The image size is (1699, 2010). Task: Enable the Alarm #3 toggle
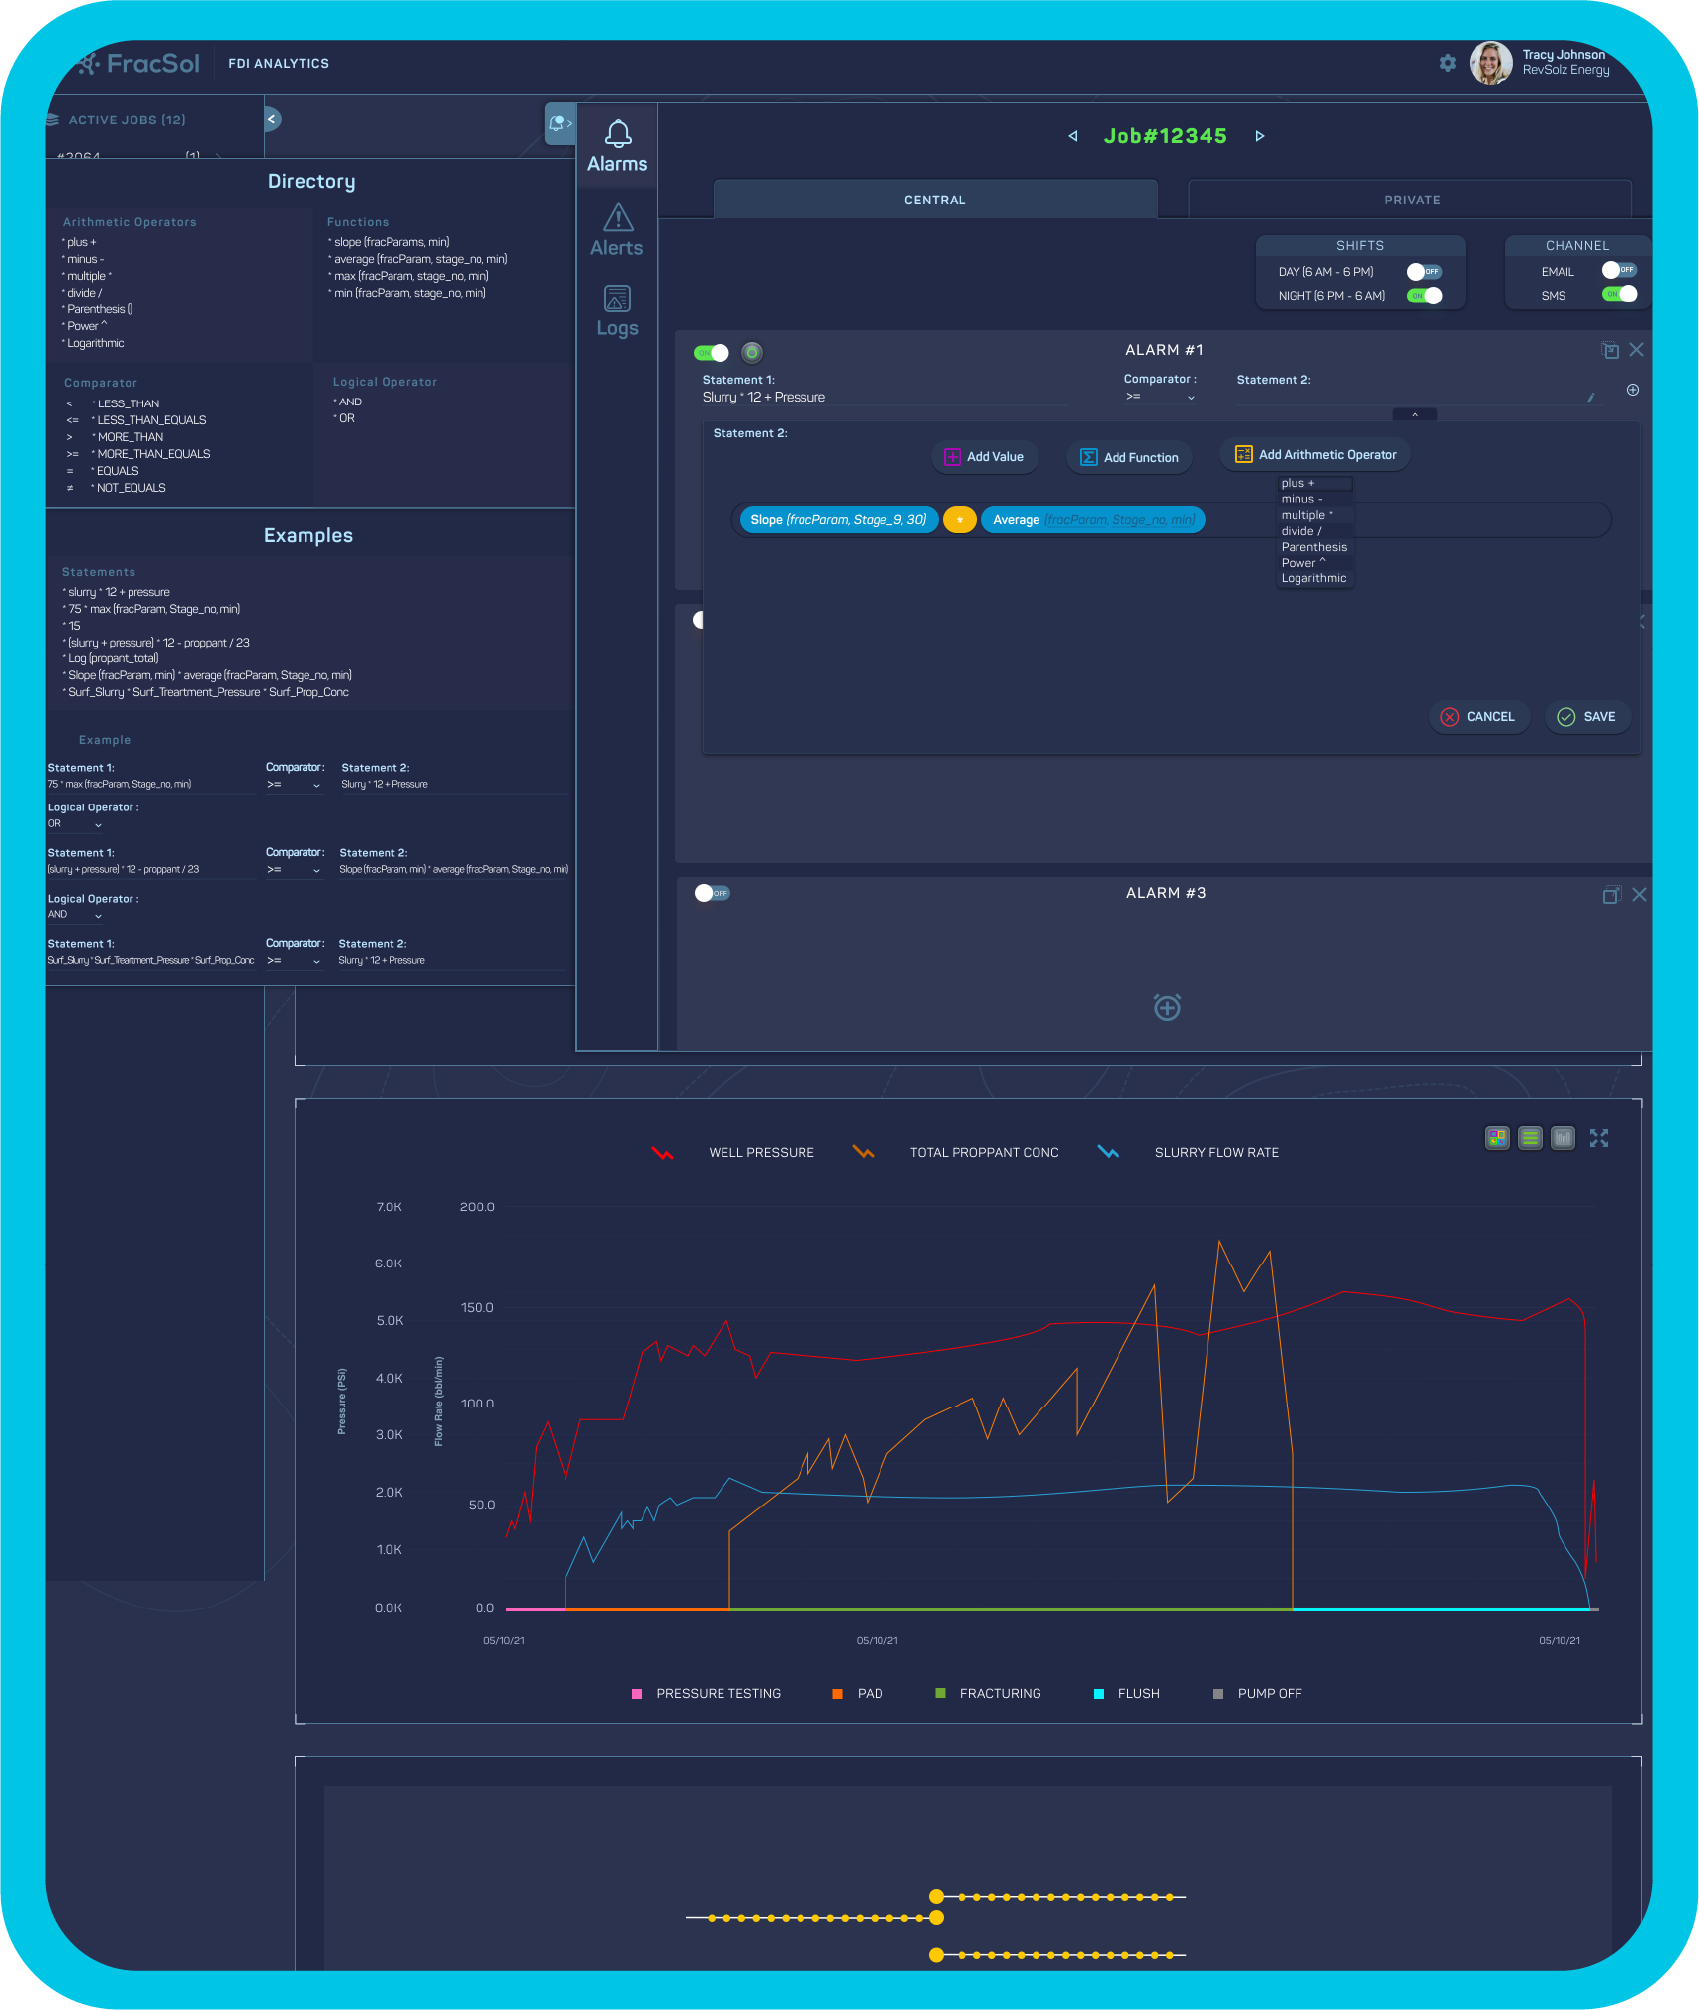click(712, 893)
